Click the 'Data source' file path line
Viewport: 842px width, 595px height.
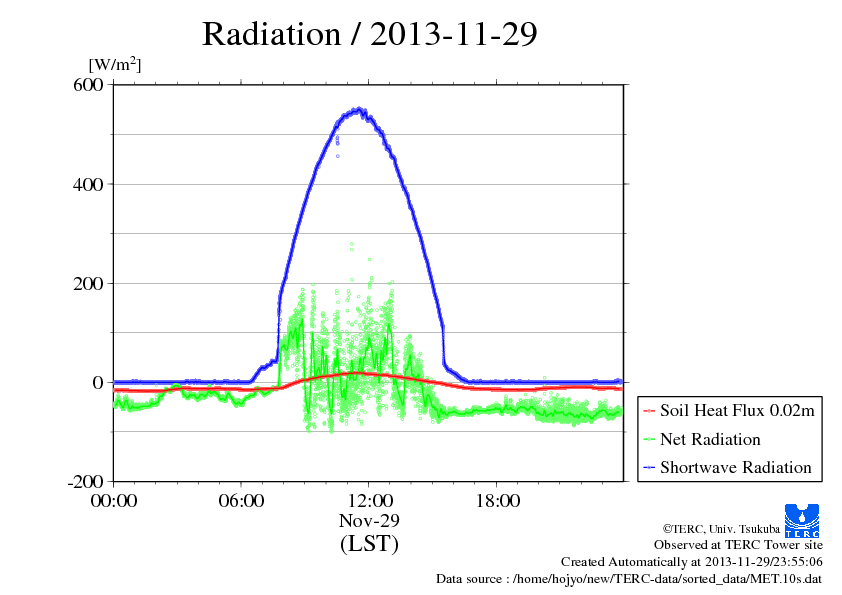(629, 579)
